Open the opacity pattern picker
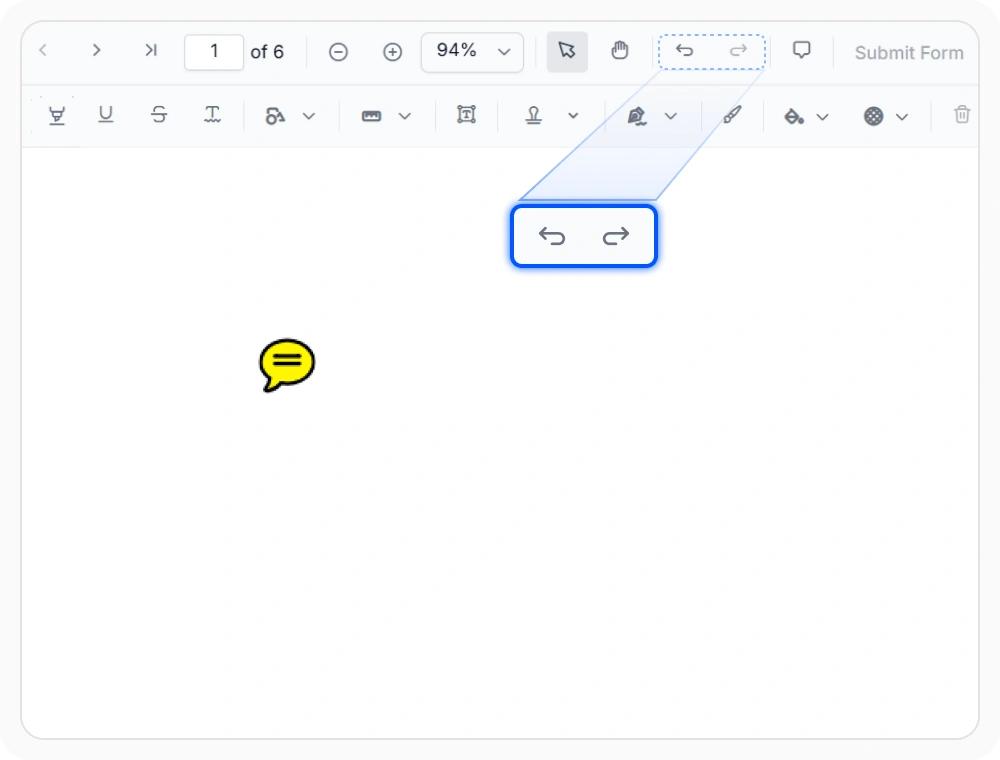The image size is (1000, 760). click(x=874, y=116)
